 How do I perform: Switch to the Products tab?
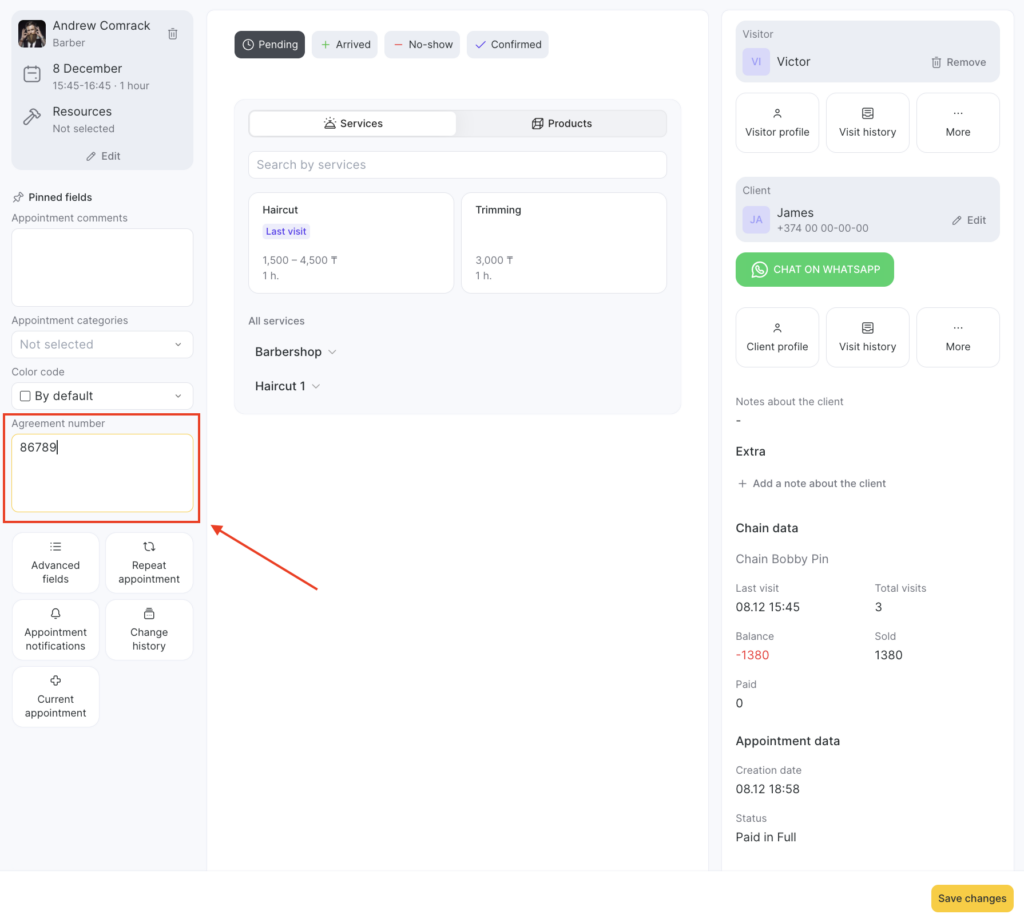click(561, 124)
